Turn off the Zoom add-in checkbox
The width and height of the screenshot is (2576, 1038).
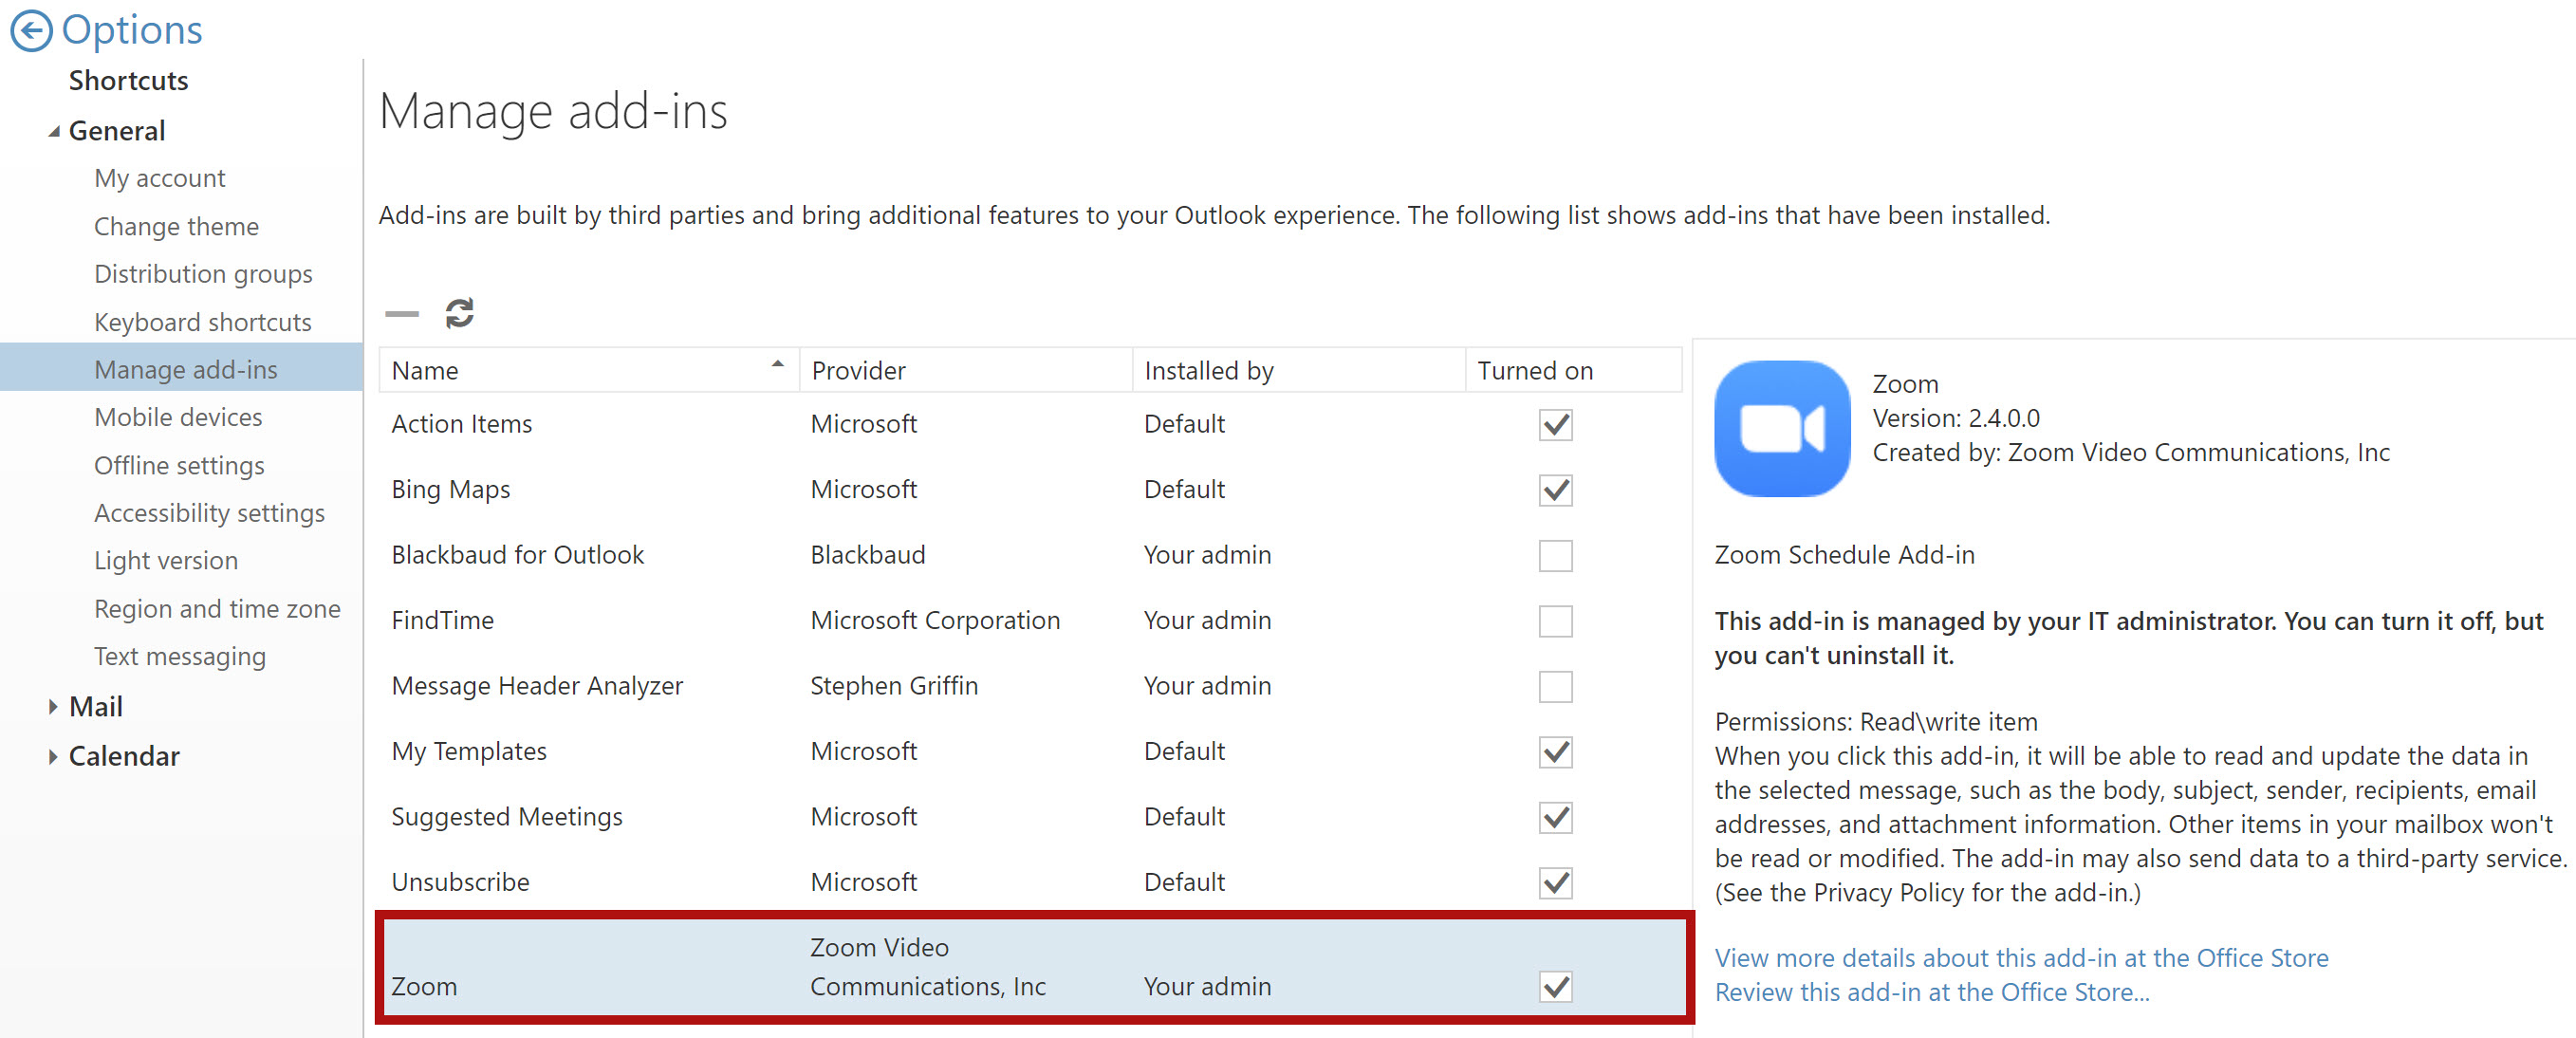[1555, 987]
